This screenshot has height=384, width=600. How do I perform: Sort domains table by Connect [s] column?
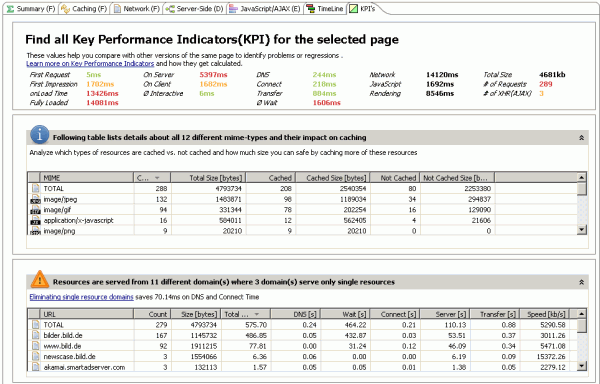pyautogui.click(x=395, y=314)
